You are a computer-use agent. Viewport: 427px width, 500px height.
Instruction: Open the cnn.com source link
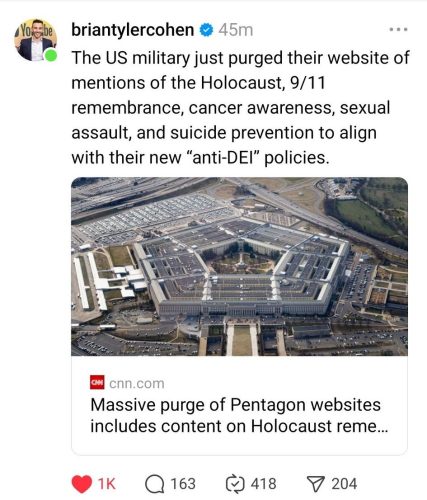point(137,383)
